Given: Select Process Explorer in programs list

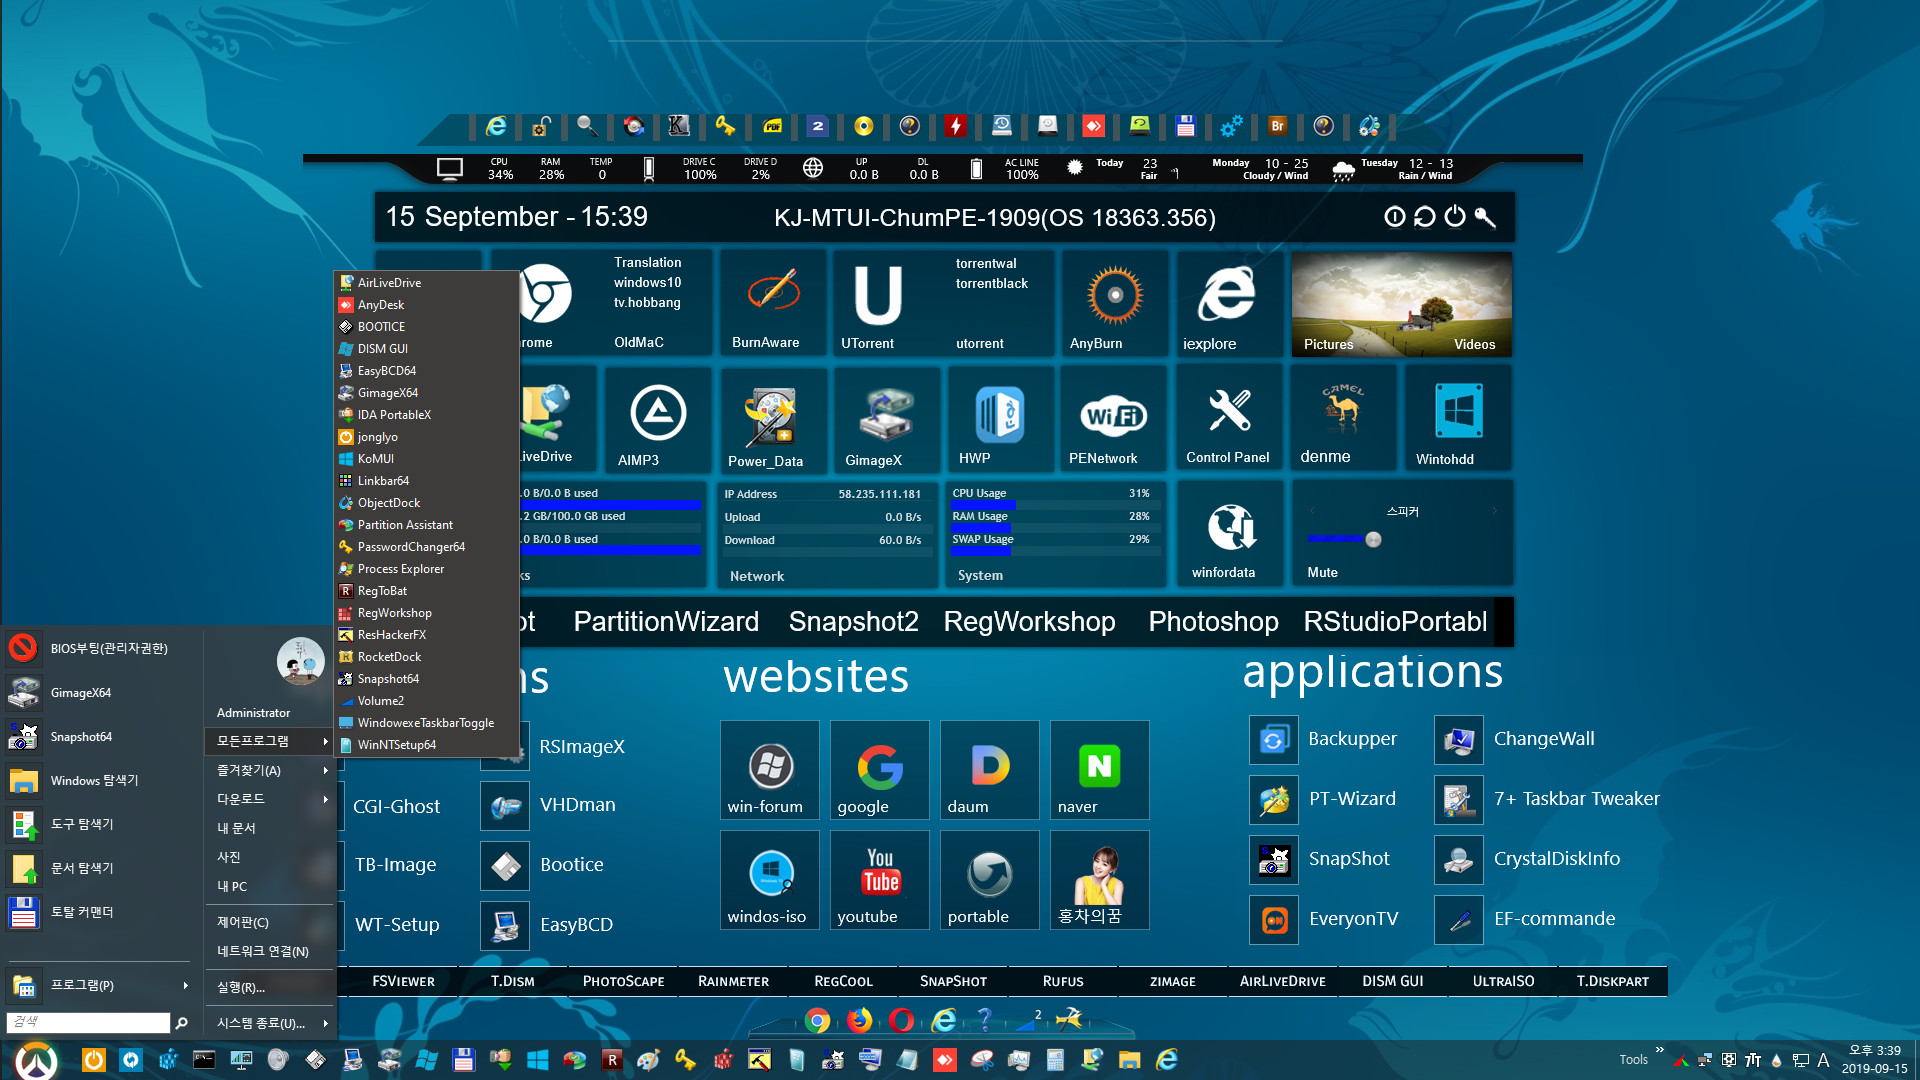Looking at the screenshot, I should [426, 569].
